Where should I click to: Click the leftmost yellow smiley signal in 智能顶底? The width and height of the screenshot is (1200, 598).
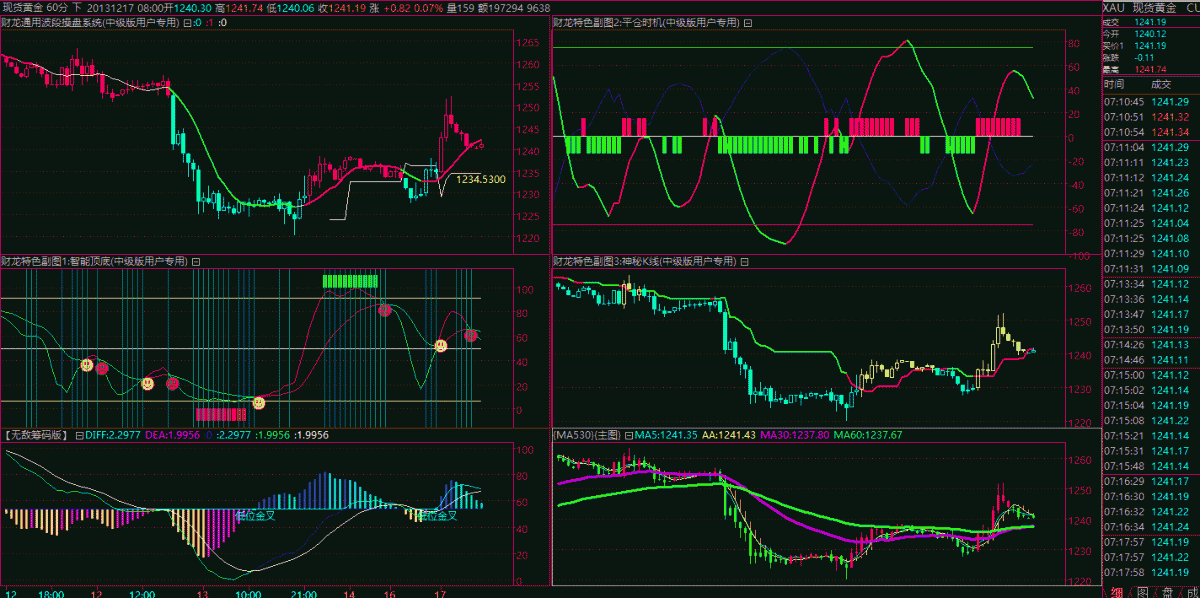(87, 365)
